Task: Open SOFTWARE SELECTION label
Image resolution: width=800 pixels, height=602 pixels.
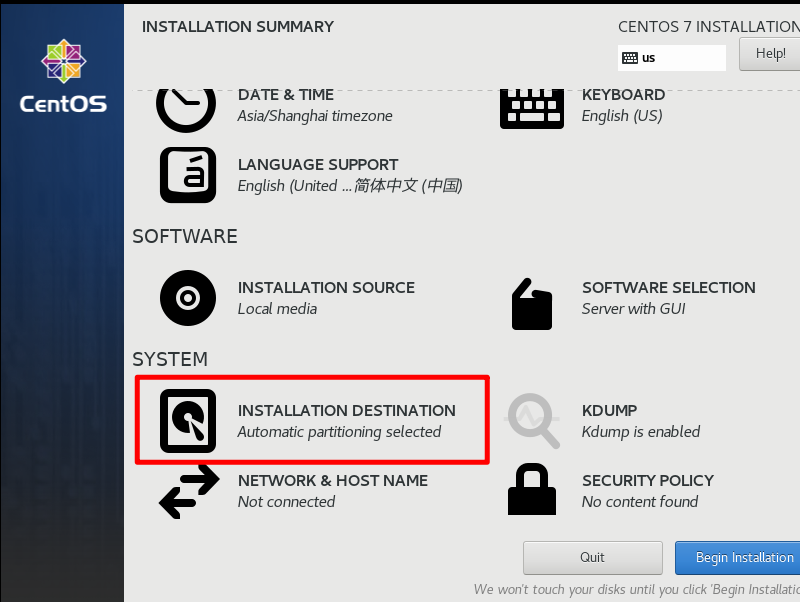Action: [668, 288]
